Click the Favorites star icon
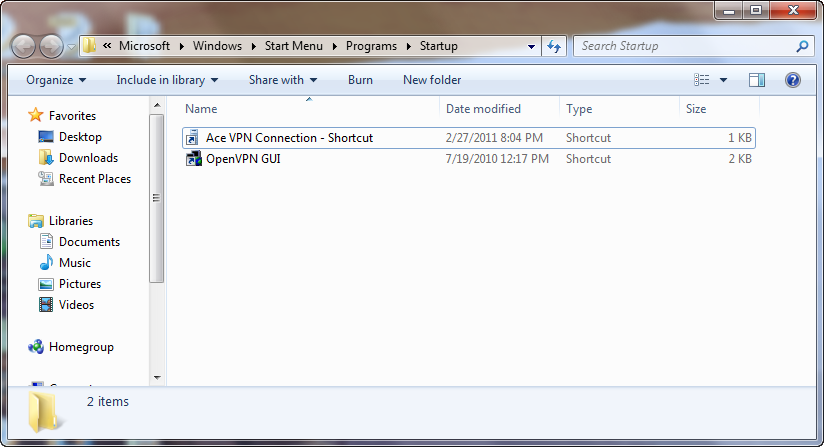824x447 pixels. [x=36, y=115]
